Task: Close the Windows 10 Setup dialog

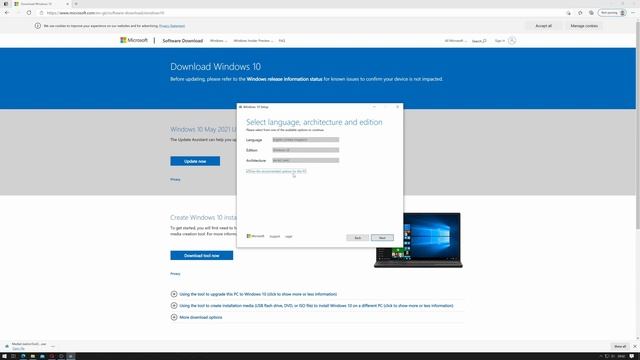Action: pyautogui.click(x=398, y=107)
